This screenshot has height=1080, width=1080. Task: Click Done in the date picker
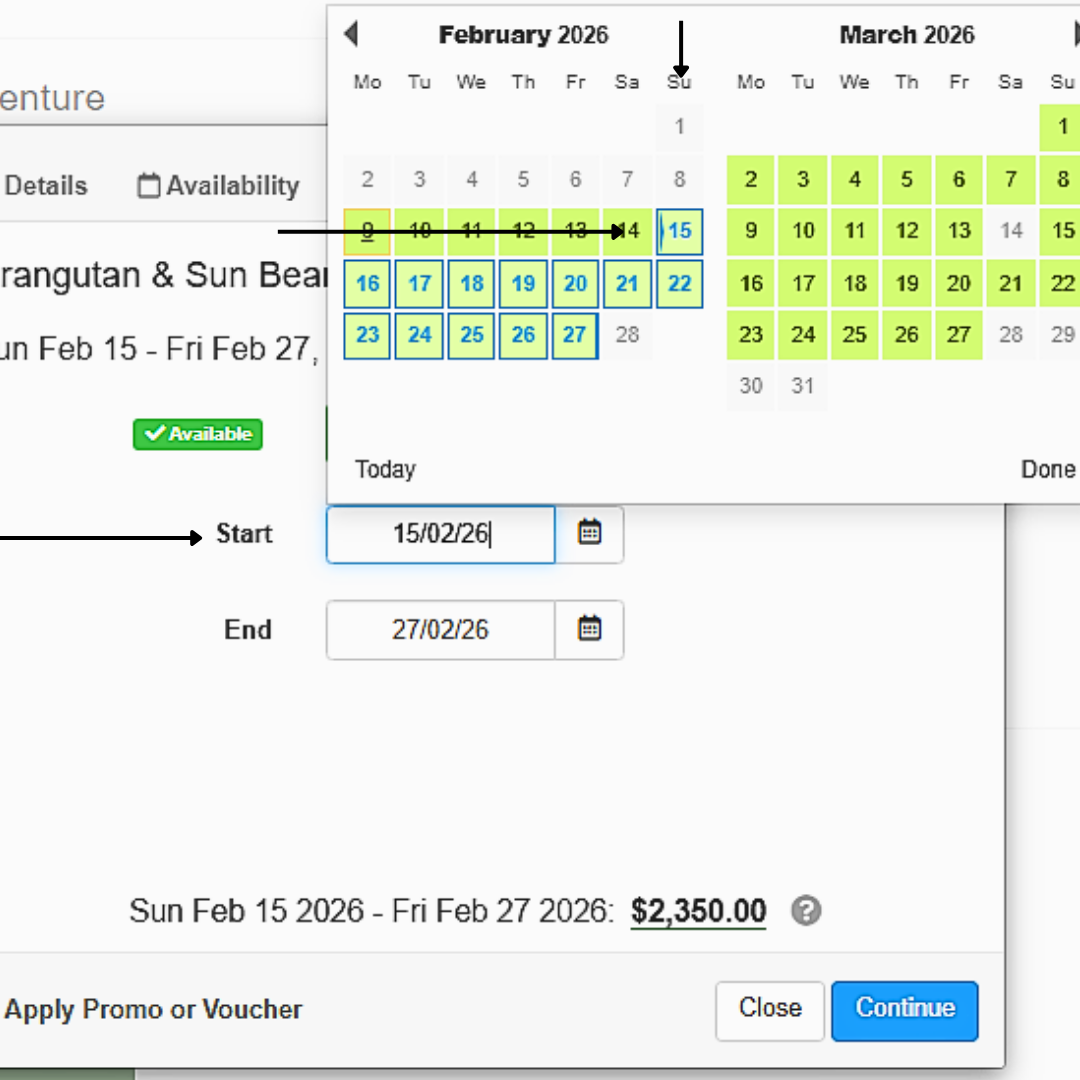point(1047,470)
